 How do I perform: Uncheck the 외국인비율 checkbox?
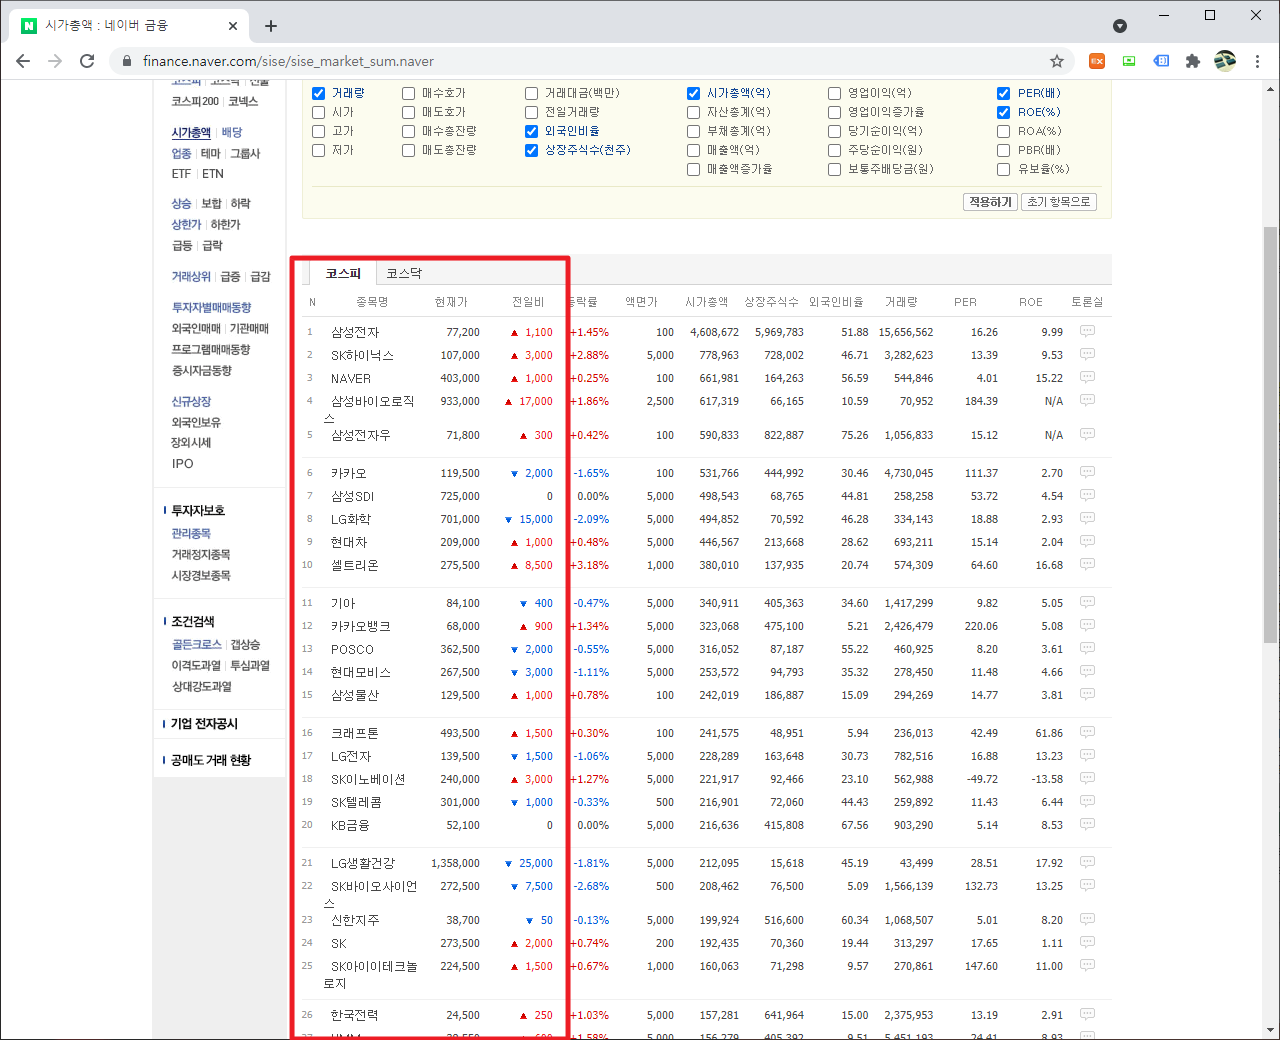(532, 131)
